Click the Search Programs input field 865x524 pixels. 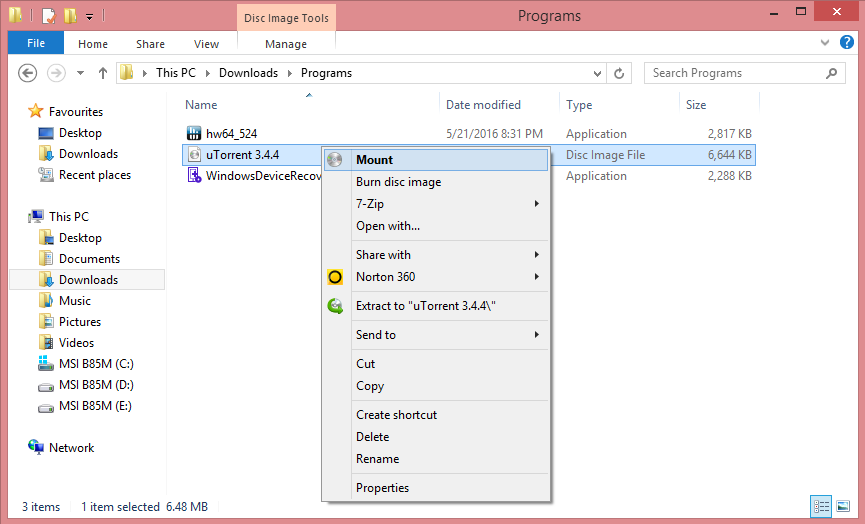click(x=745, y=73)
